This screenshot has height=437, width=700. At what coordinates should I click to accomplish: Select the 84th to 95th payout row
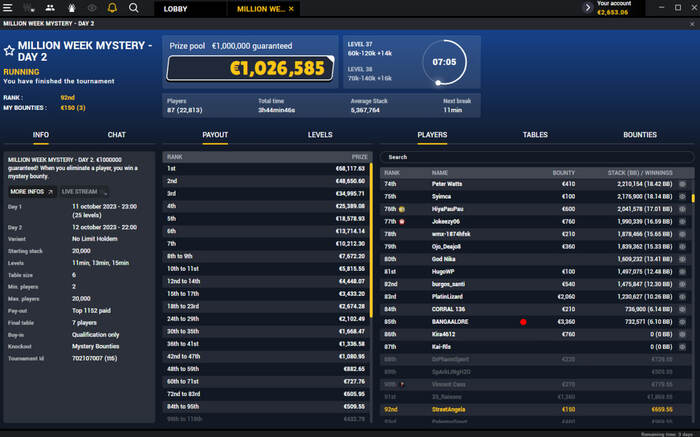[x=266, y=406]
